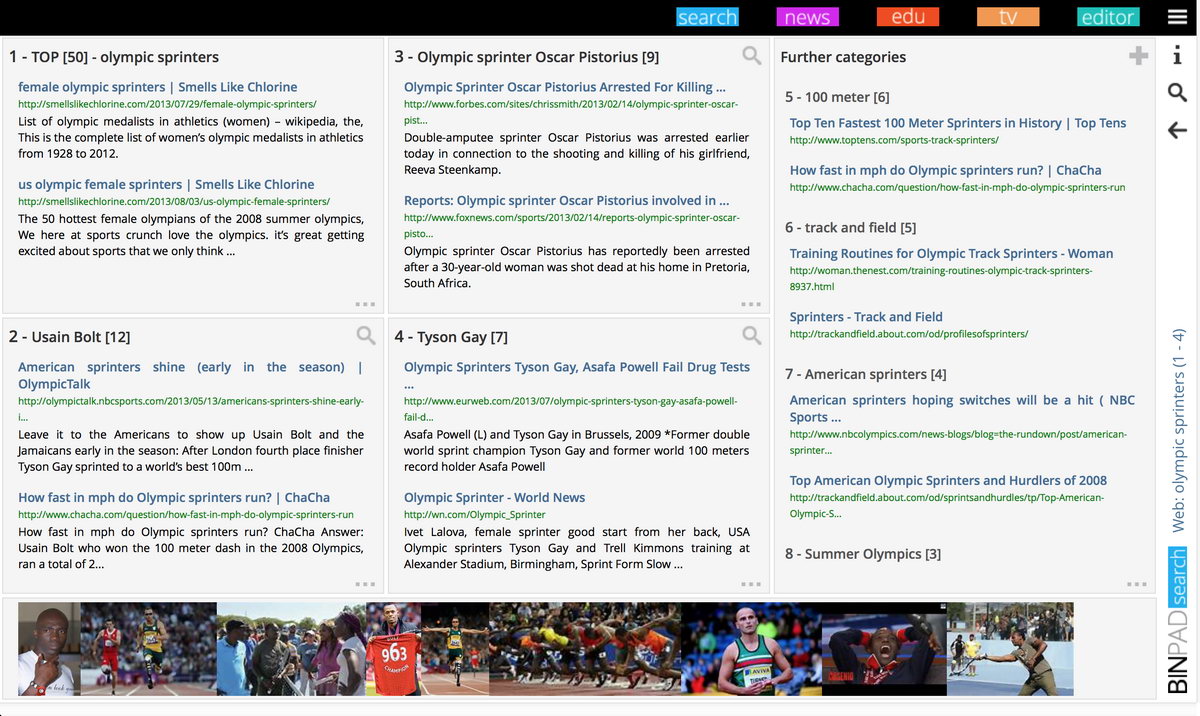The image size is (1200, 716).
Task: Select the 8 - Summer Olympics [3] category
Action: coord(862,554)
